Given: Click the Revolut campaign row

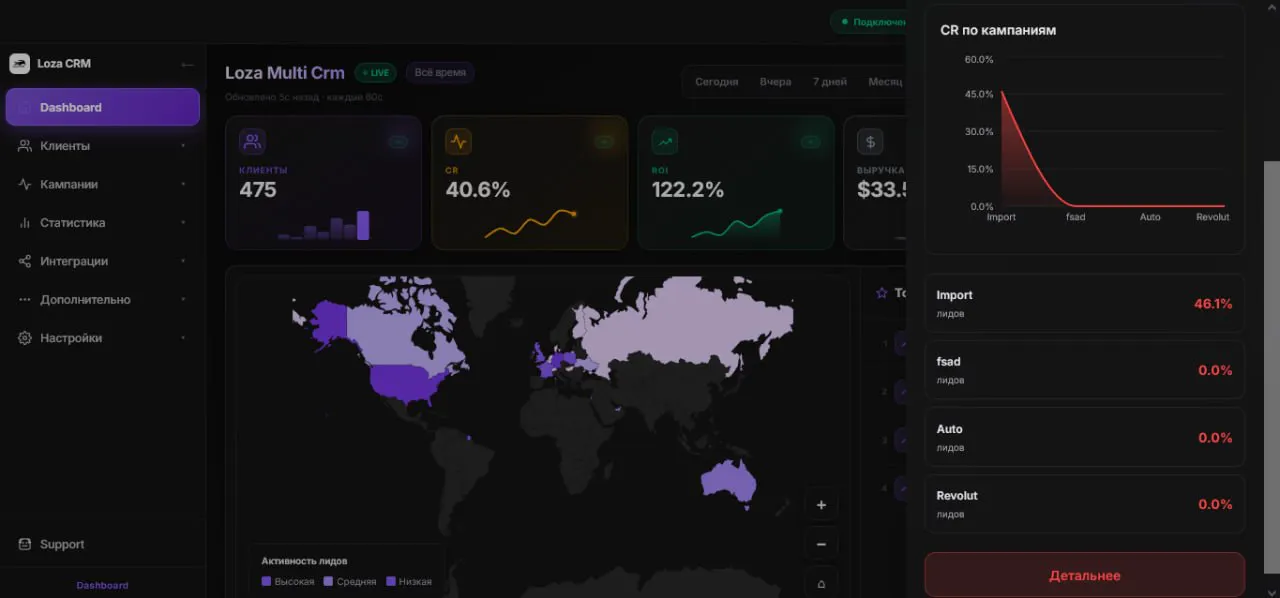Looking at the screenshot, I should click(1084, 504).
